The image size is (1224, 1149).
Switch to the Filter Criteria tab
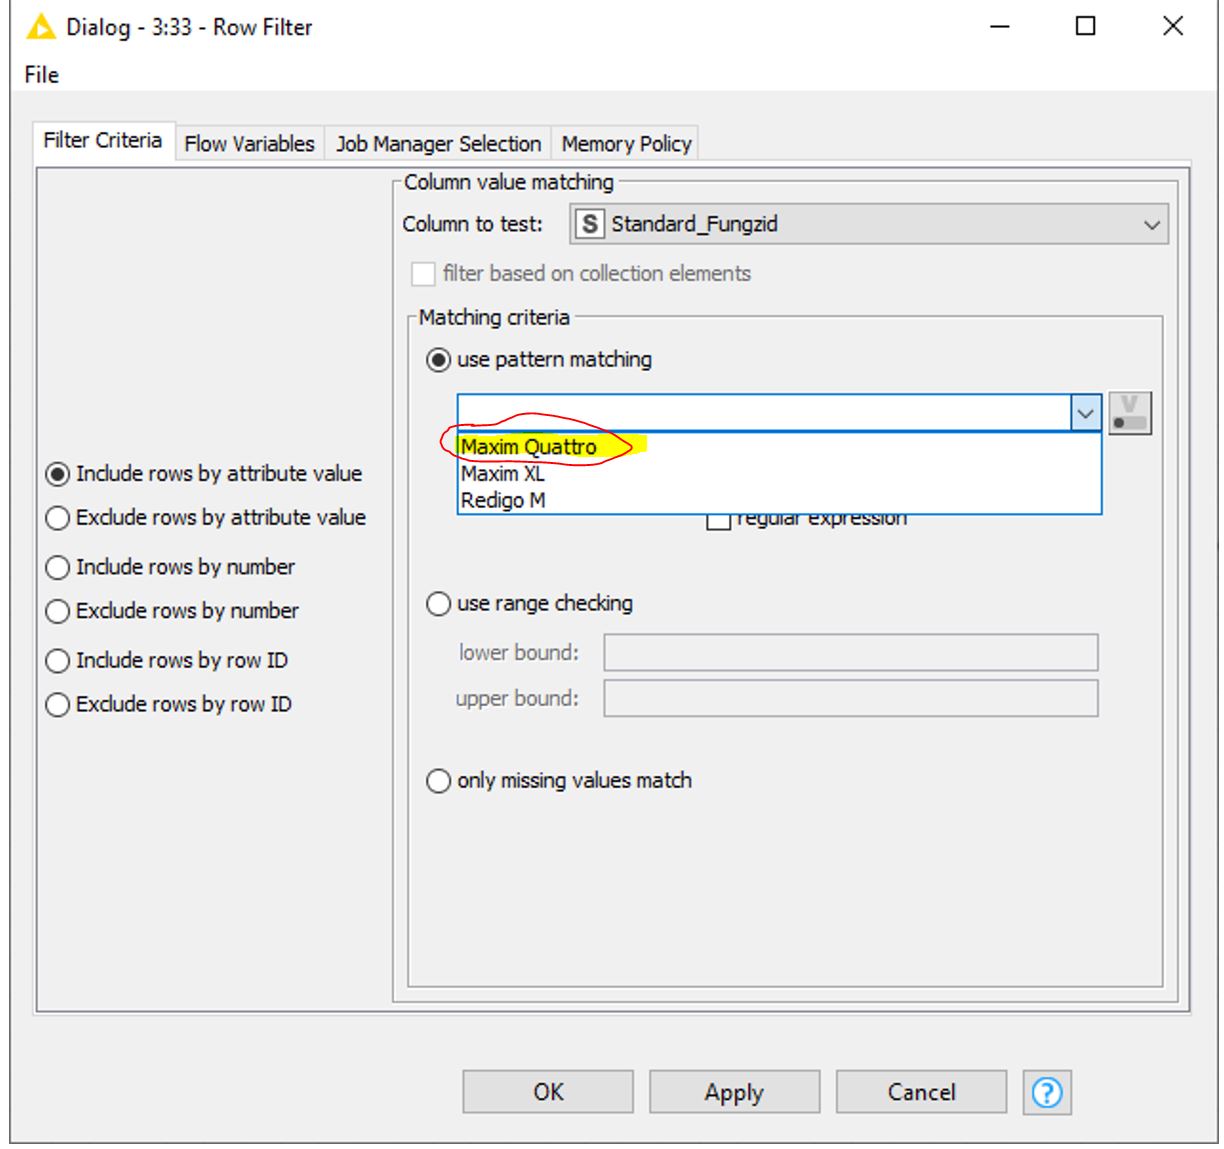103,141
